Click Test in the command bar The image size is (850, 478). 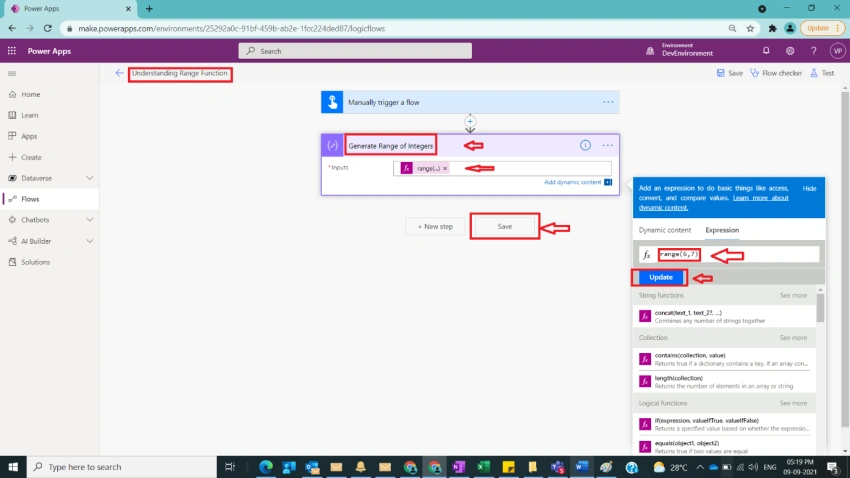822,73
